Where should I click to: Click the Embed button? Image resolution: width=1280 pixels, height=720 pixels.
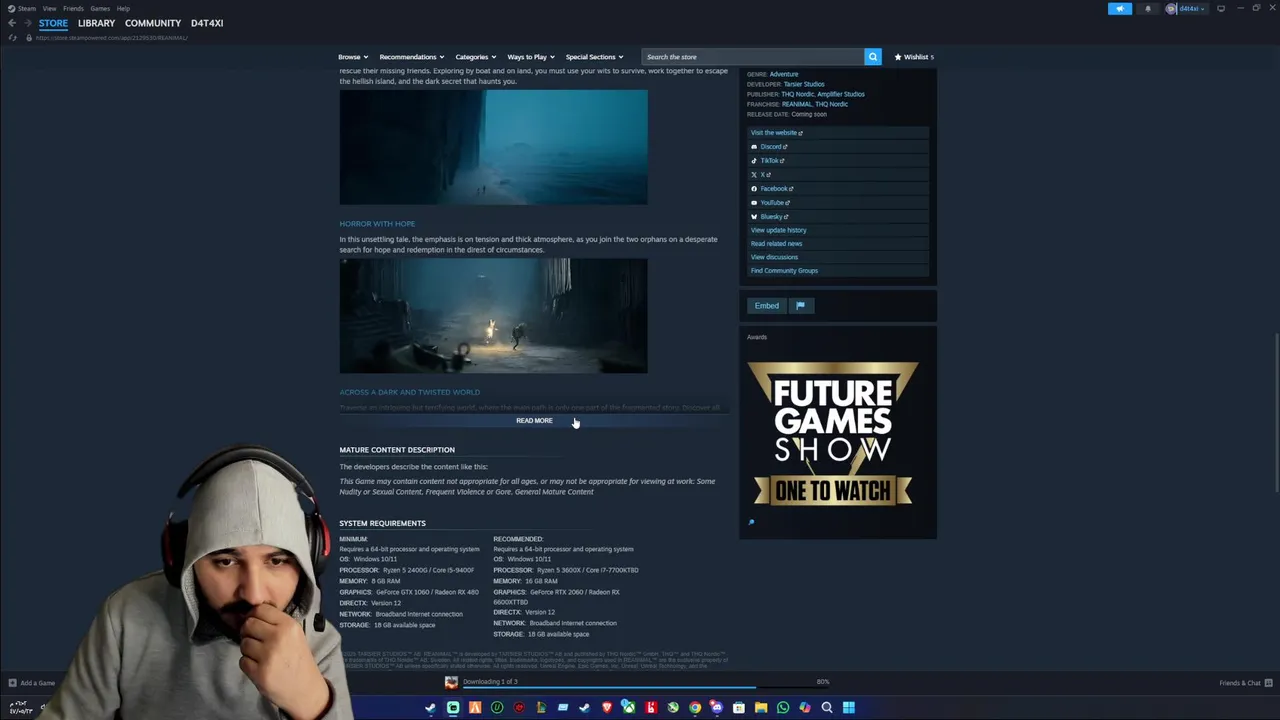[x=767, y=306]
